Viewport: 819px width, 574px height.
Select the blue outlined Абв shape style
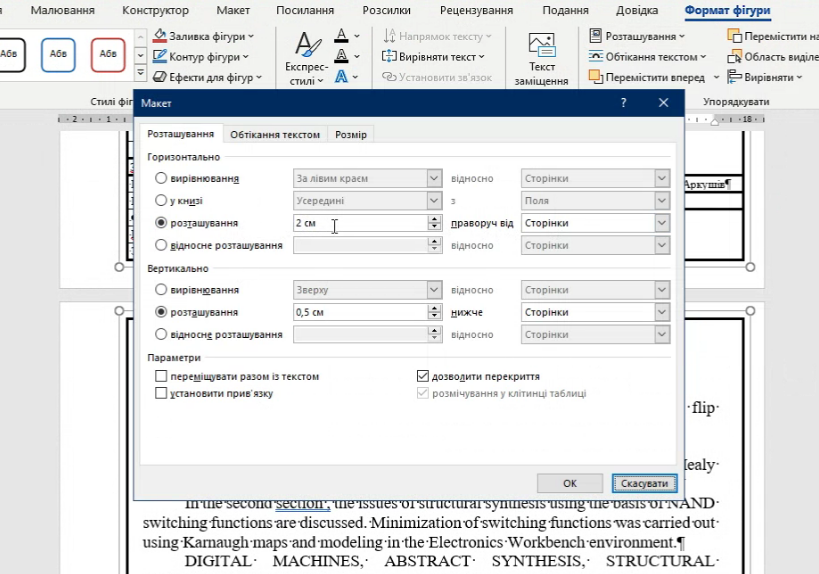point(58,54)
